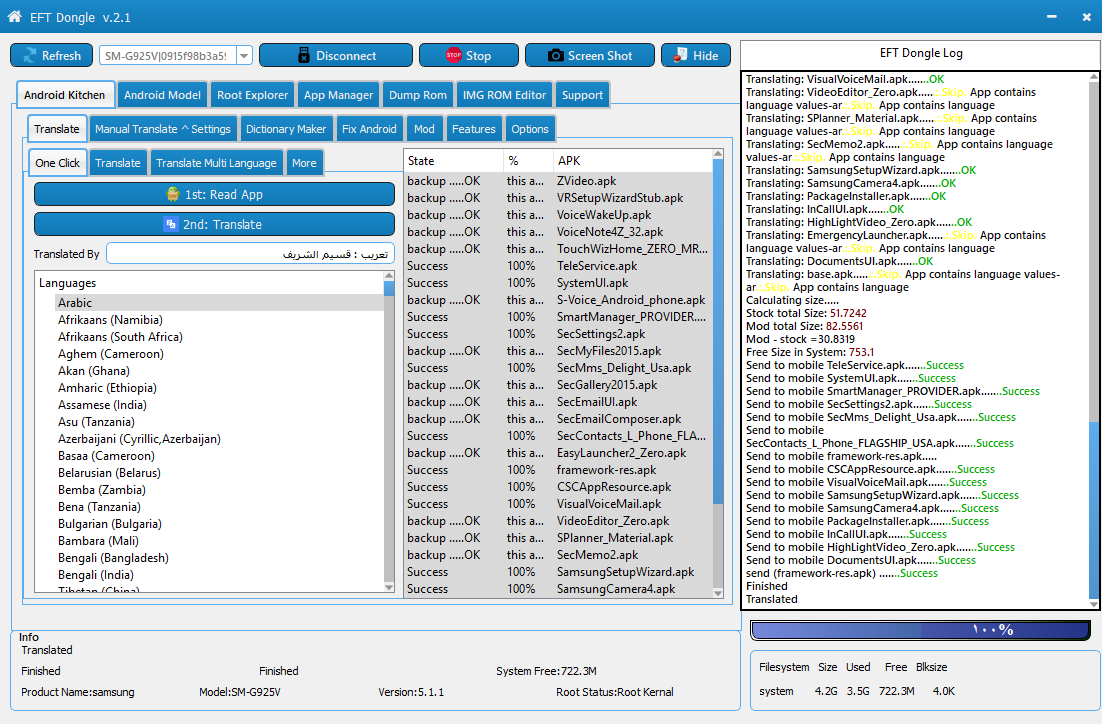Select the framework-res.apk row
1102x724 pixels.
(x=558, y=470)
